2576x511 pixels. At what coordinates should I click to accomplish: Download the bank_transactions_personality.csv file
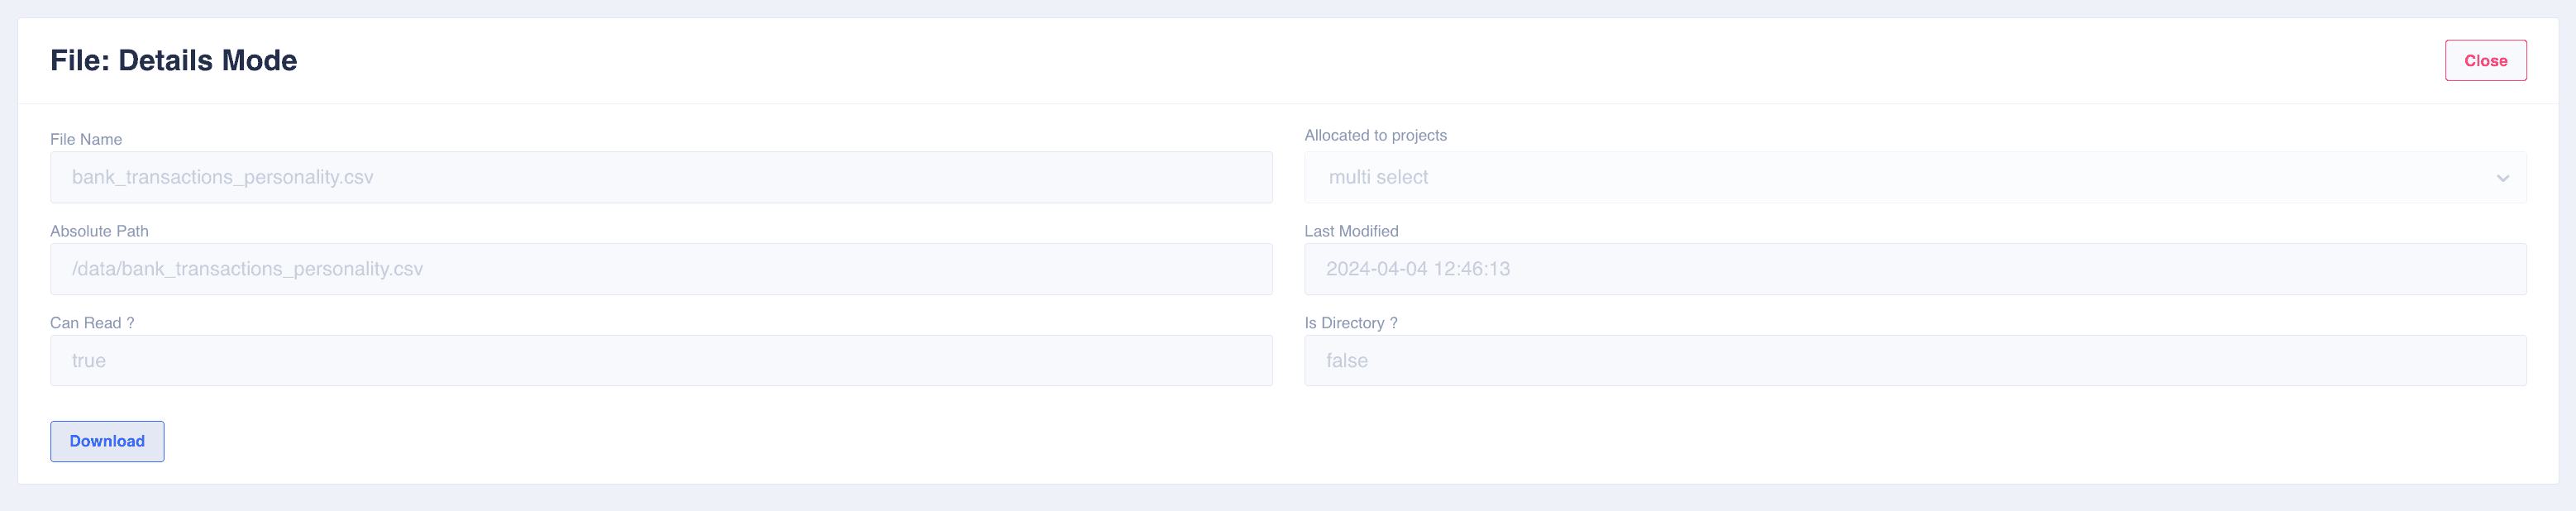tap(107, 441)
